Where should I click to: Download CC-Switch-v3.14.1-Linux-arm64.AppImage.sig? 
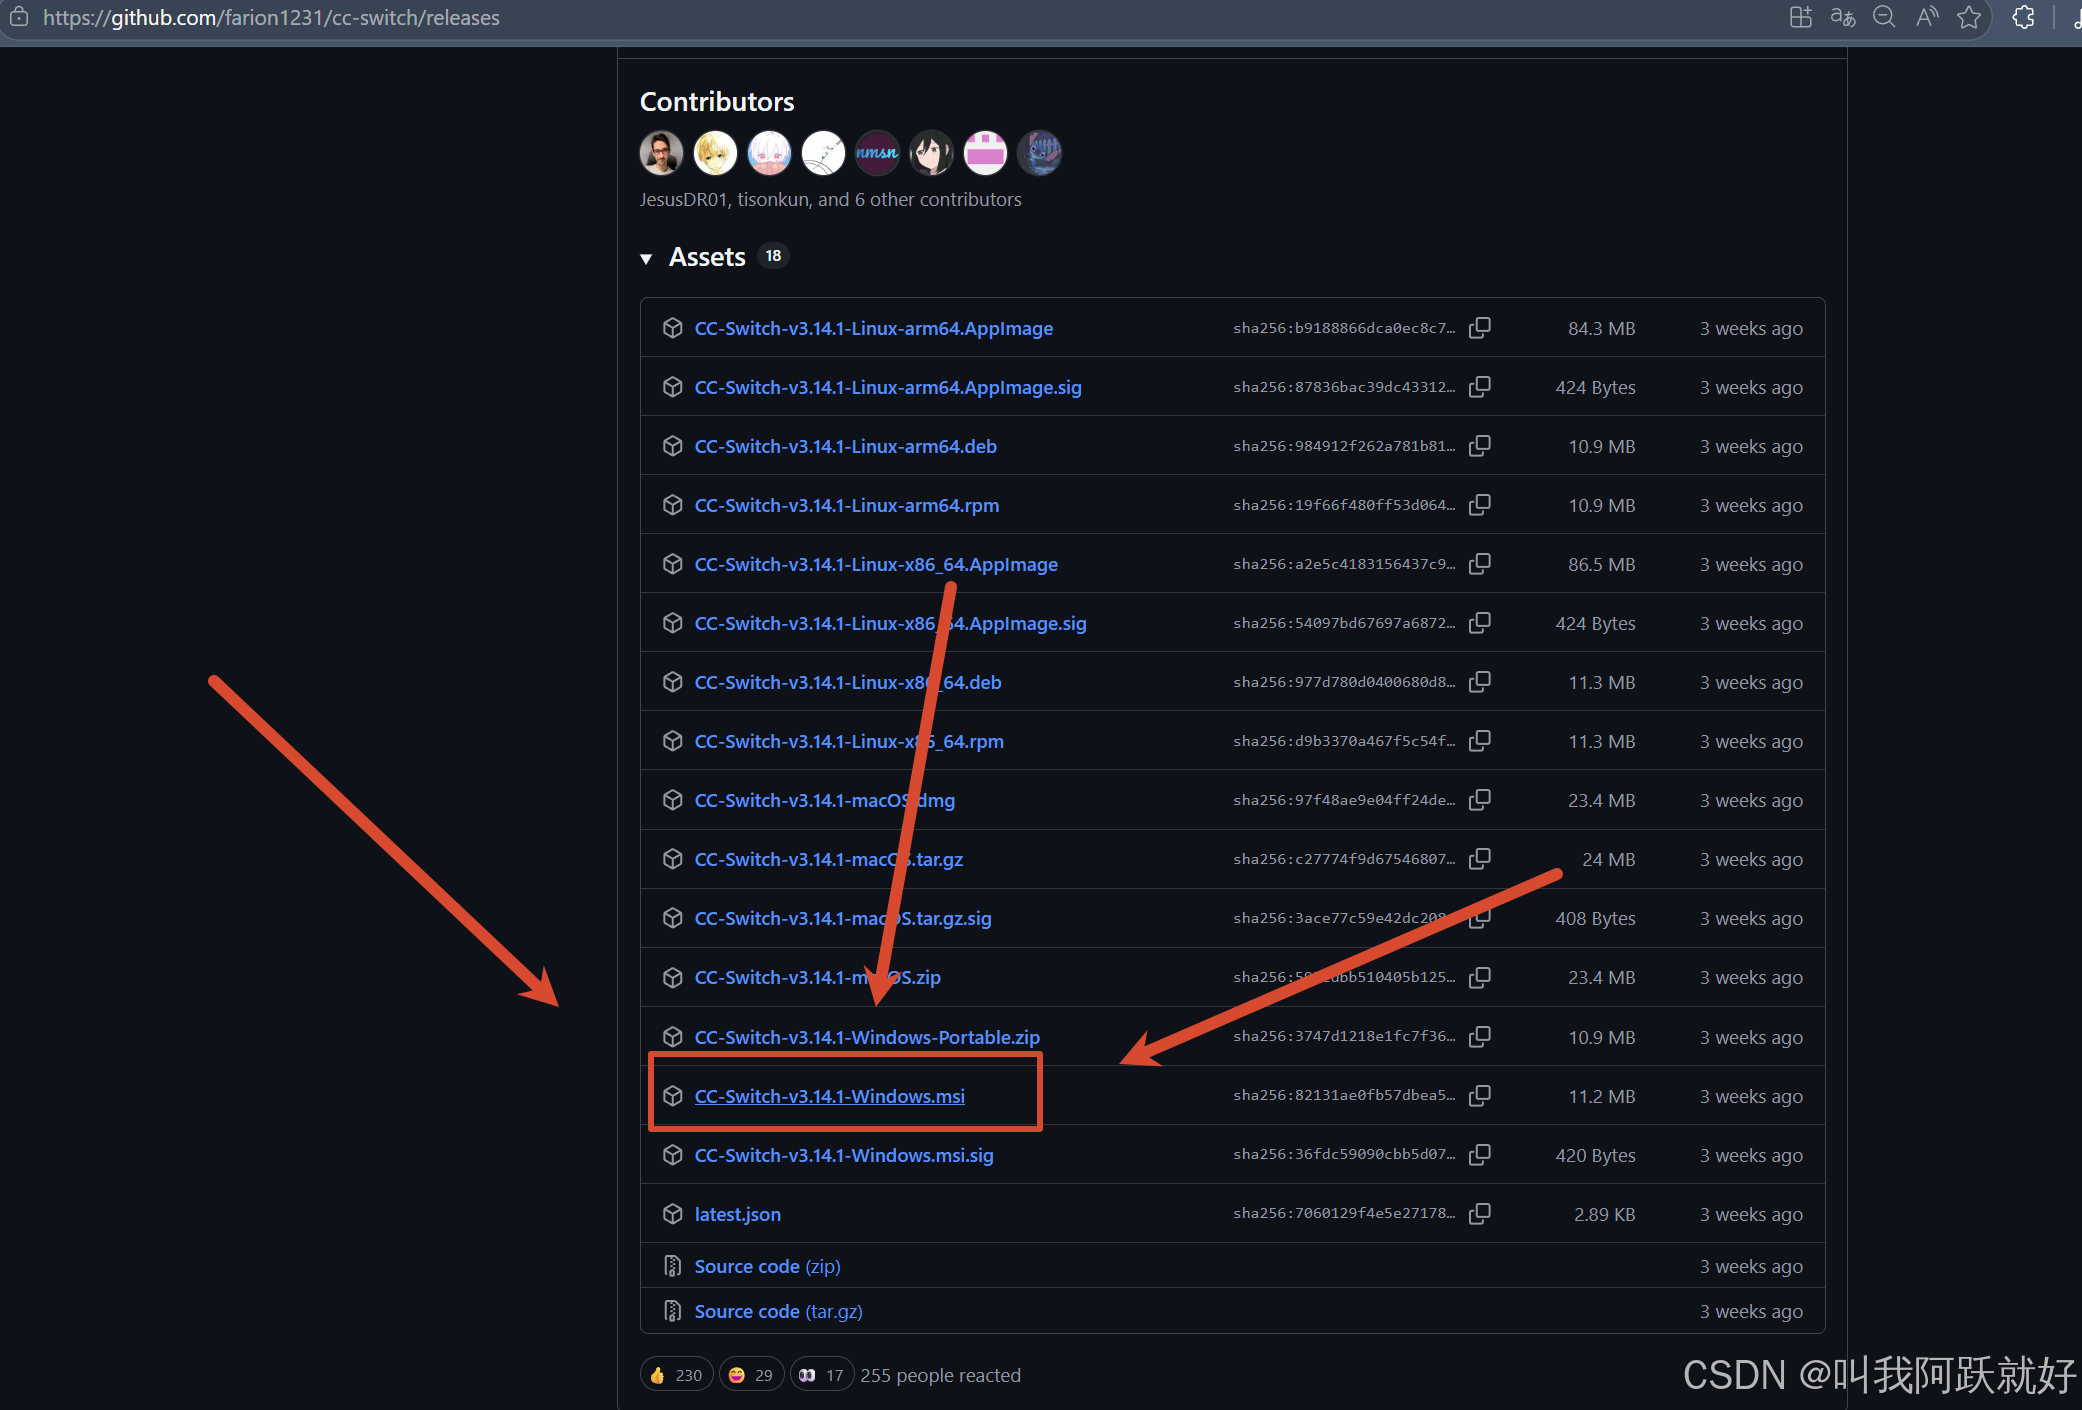(888, 387)
